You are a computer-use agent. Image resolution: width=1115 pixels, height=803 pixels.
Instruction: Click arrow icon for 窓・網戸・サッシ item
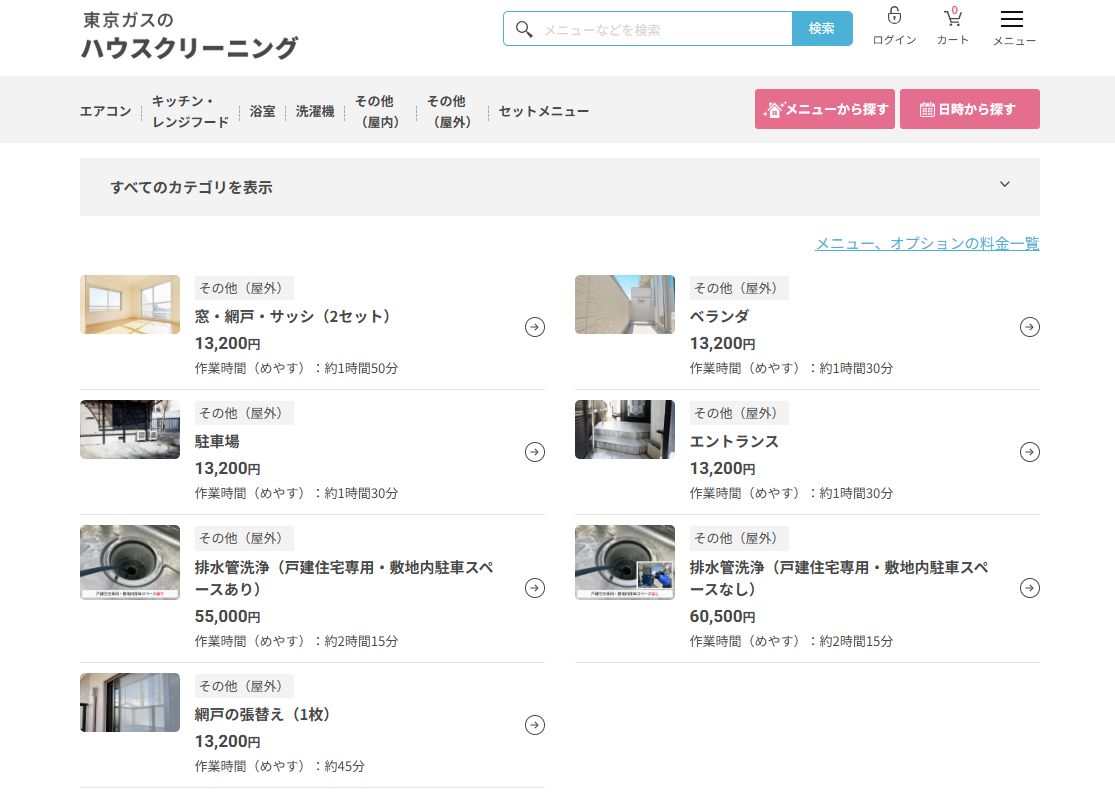pos(535,327)
